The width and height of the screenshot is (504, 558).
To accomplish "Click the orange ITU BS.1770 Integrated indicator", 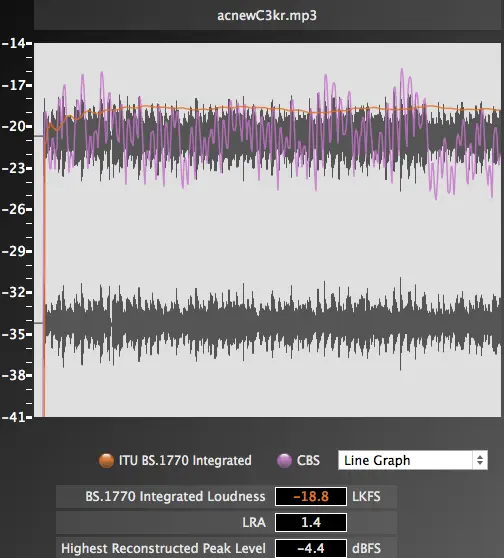I will coord(106,460).
